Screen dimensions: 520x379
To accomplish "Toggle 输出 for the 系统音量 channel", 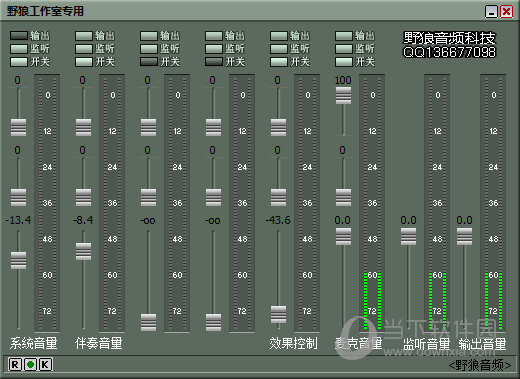I will 19,36.
